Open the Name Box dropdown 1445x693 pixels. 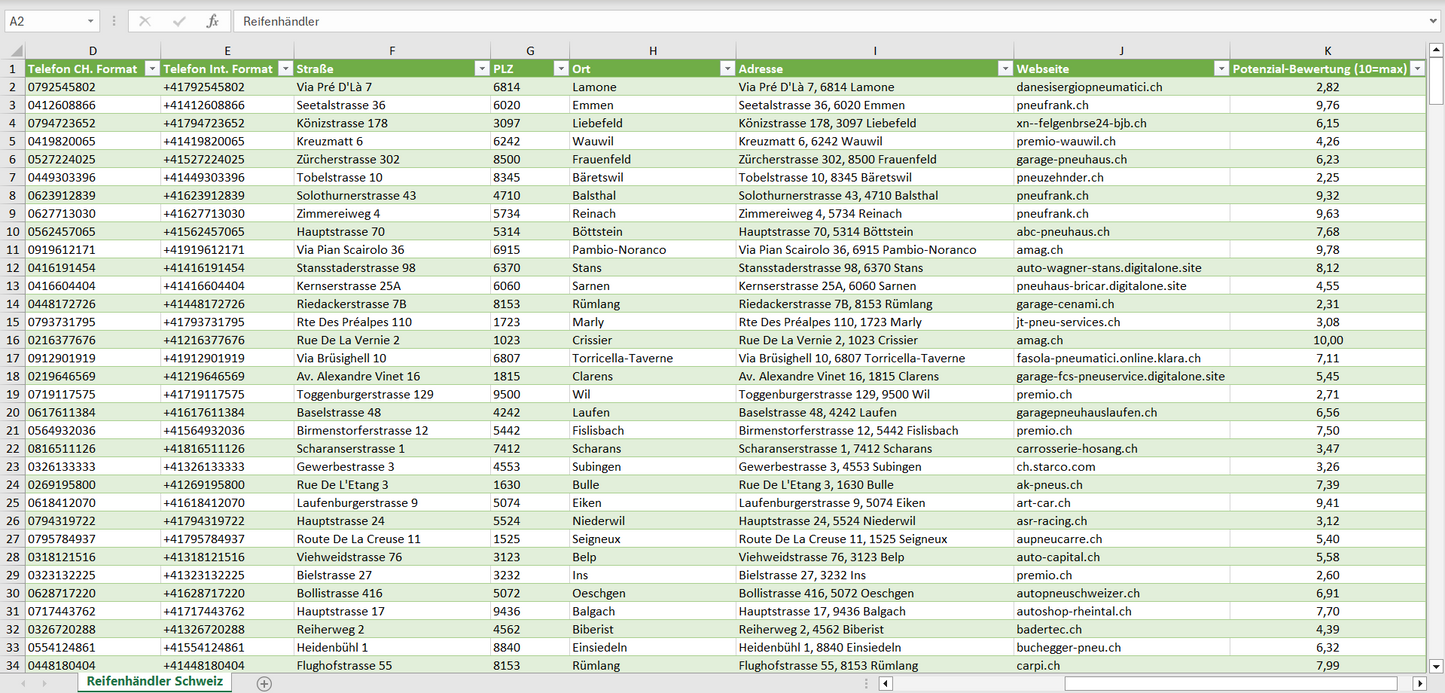tap(91, 21)
